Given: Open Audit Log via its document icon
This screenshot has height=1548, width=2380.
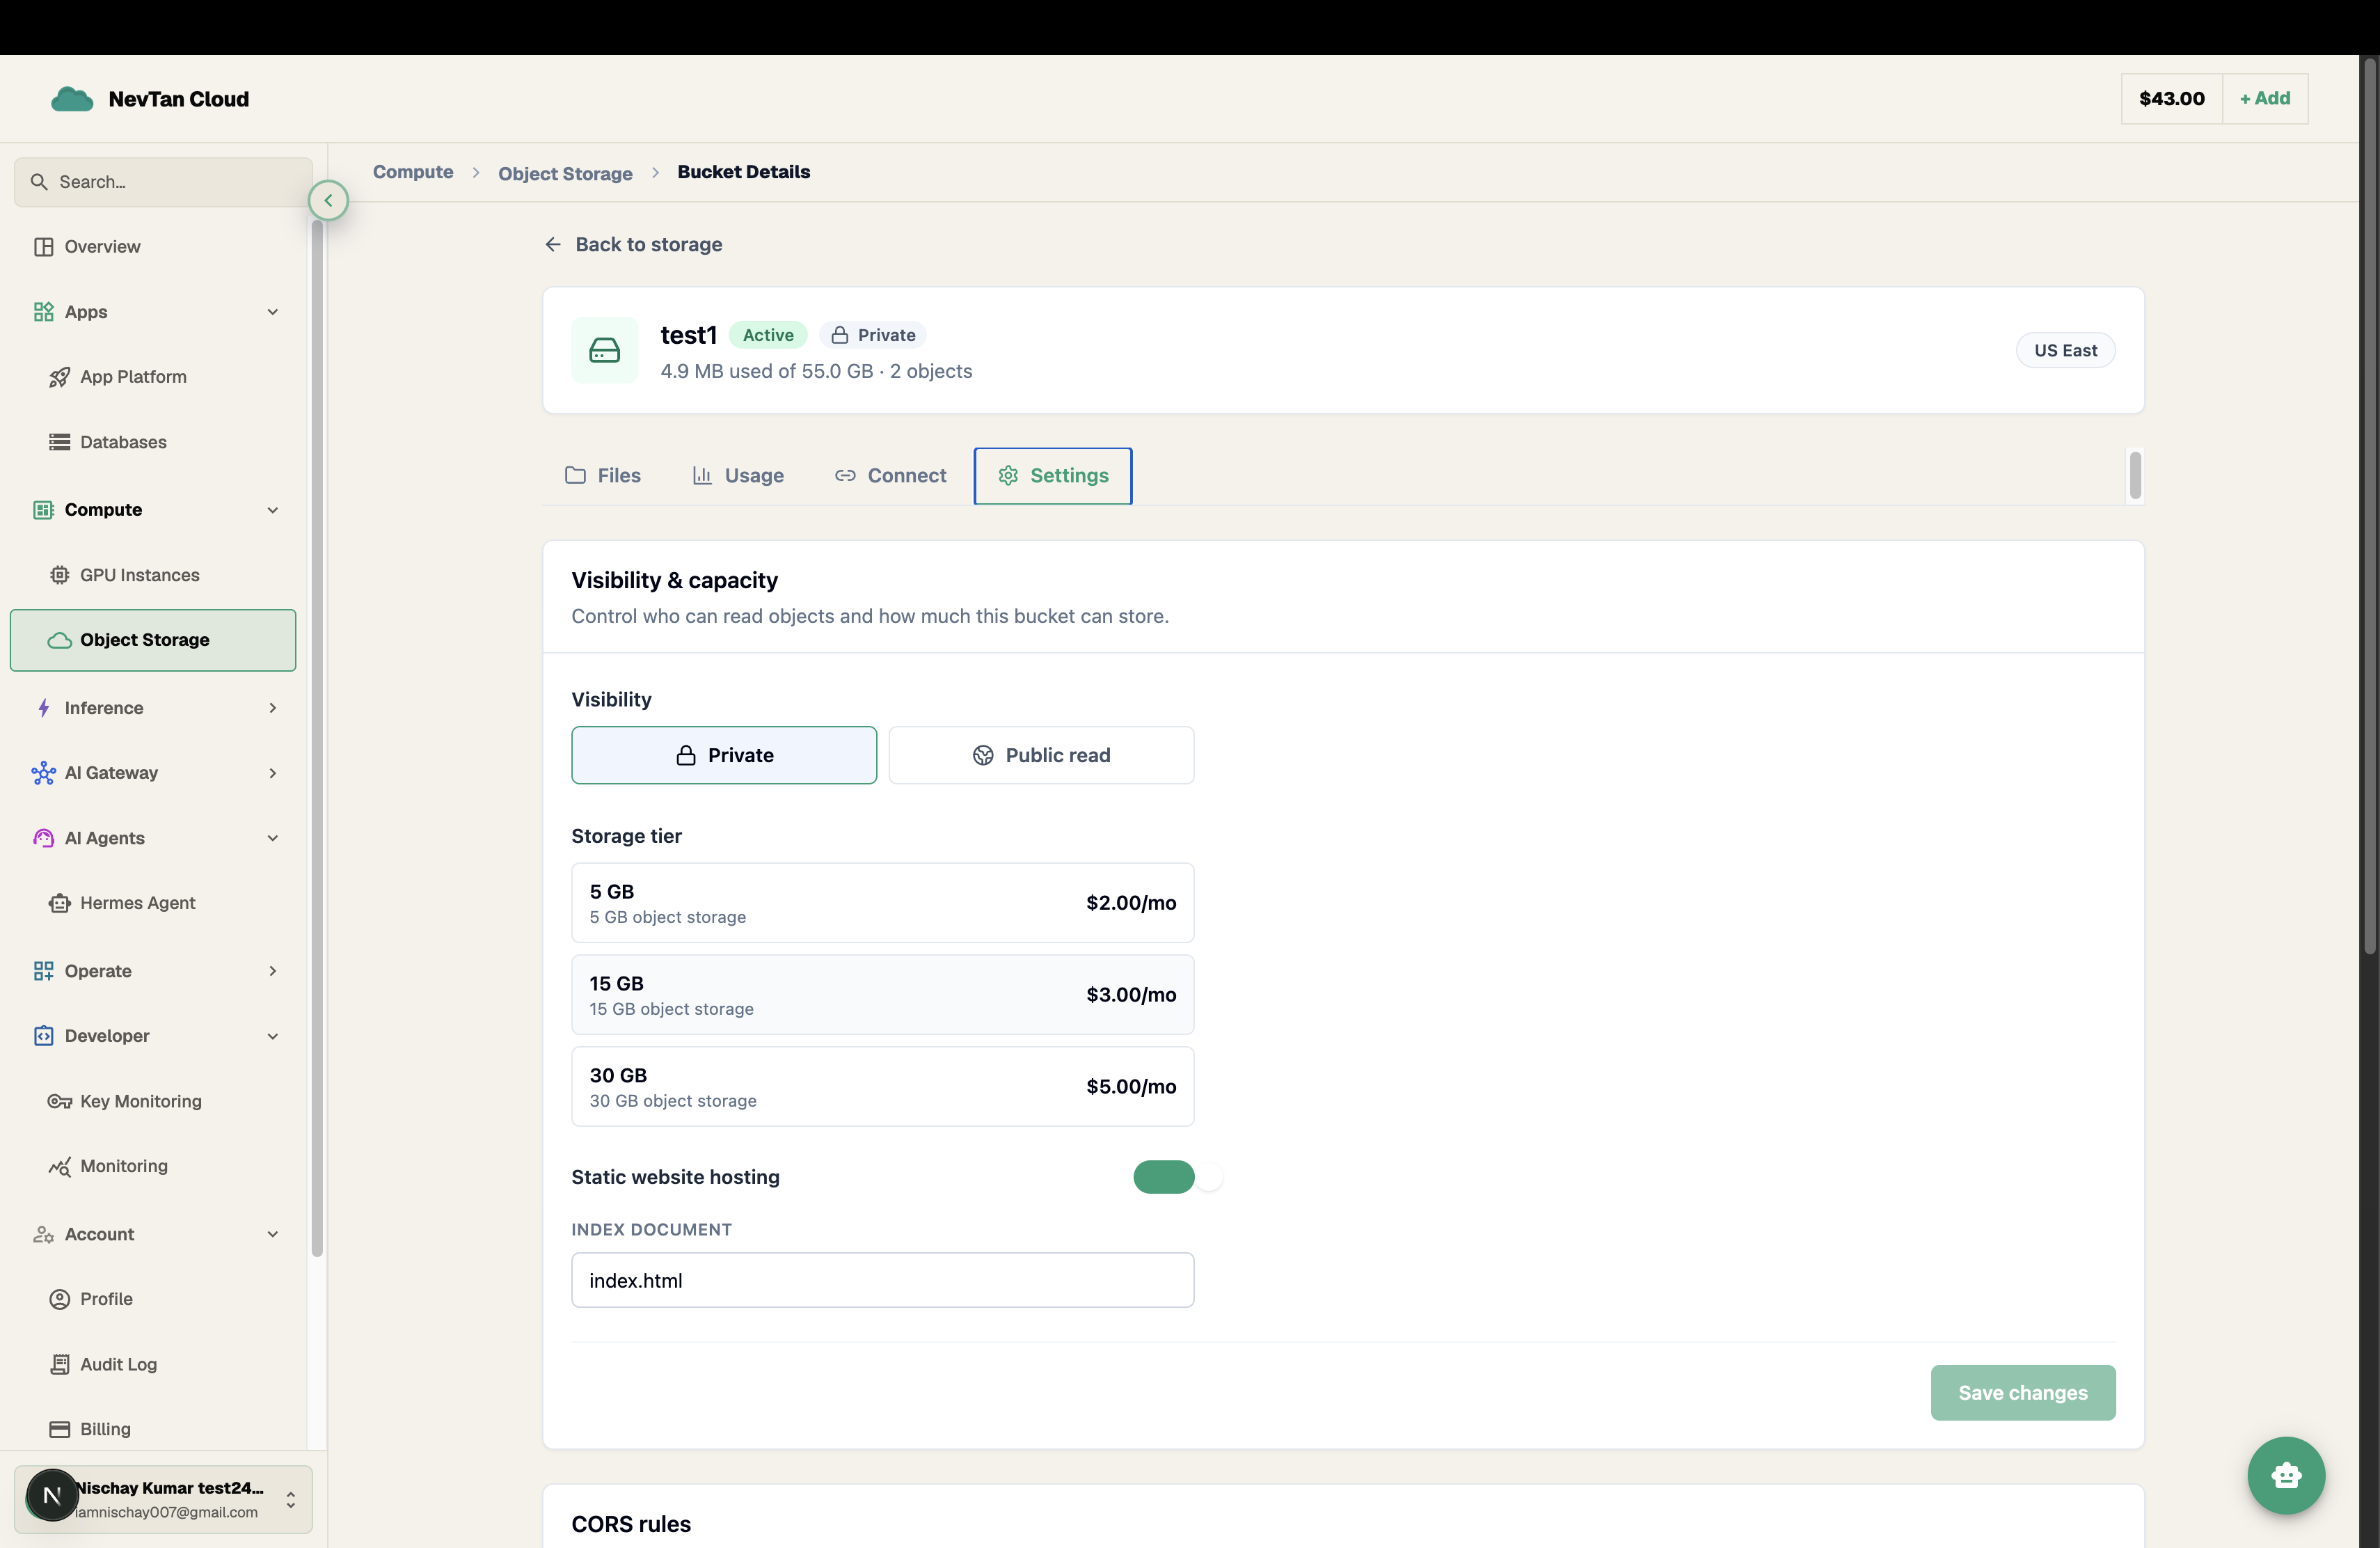Looking at the screenshot, I should (59, 1364).
